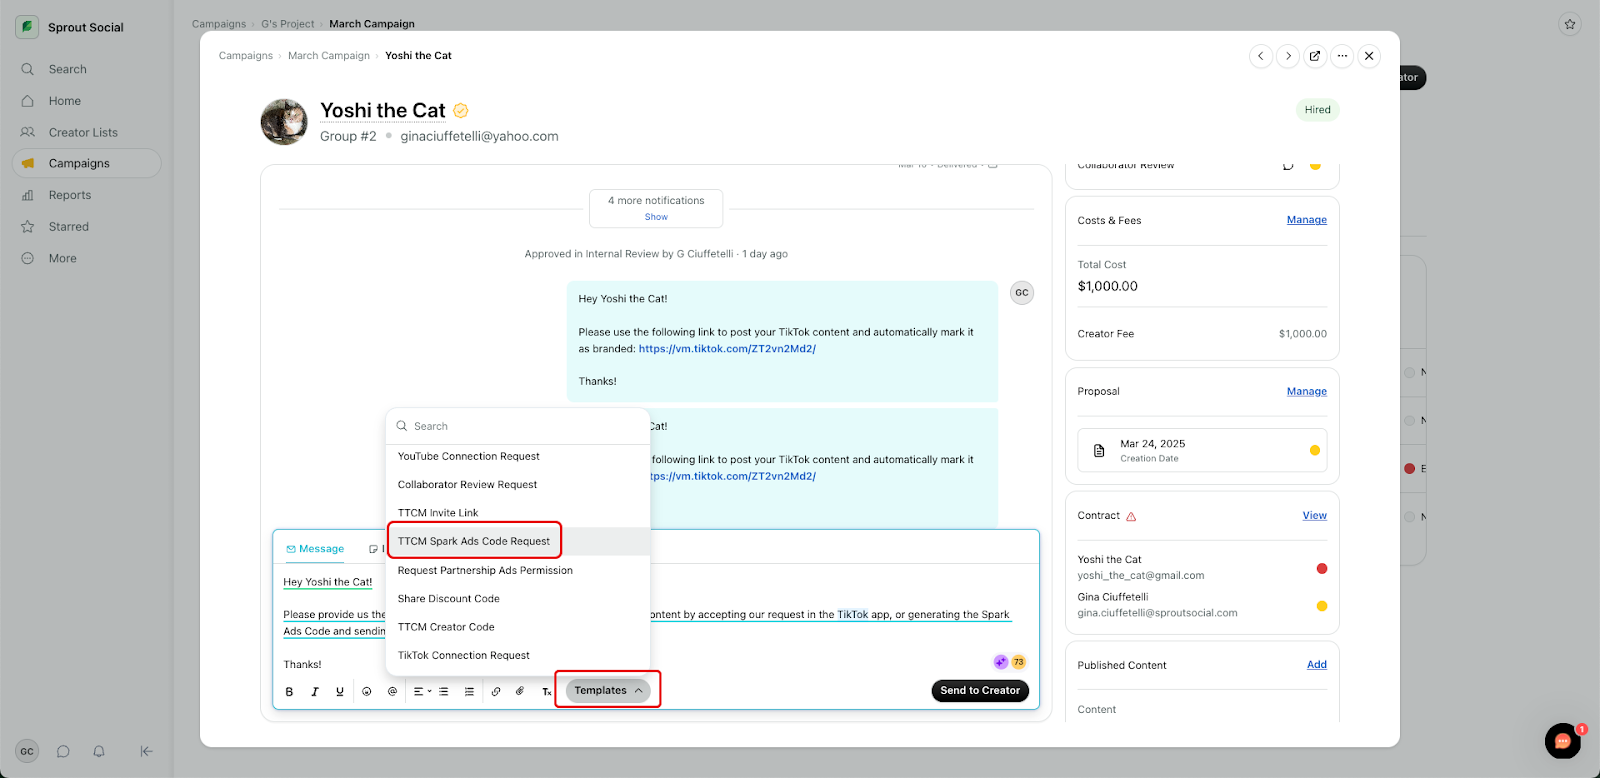Click Yoshi the Cat profile photo

tap(284, 122)
